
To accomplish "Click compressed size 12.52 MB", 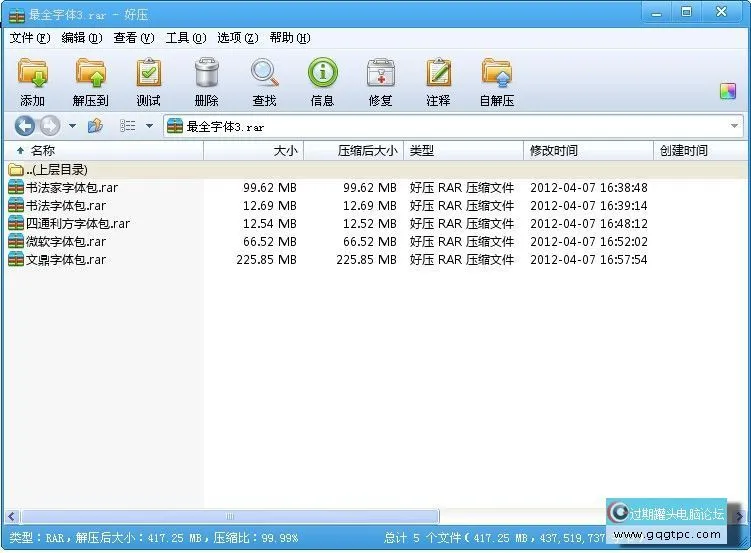I will coord(369,224).
